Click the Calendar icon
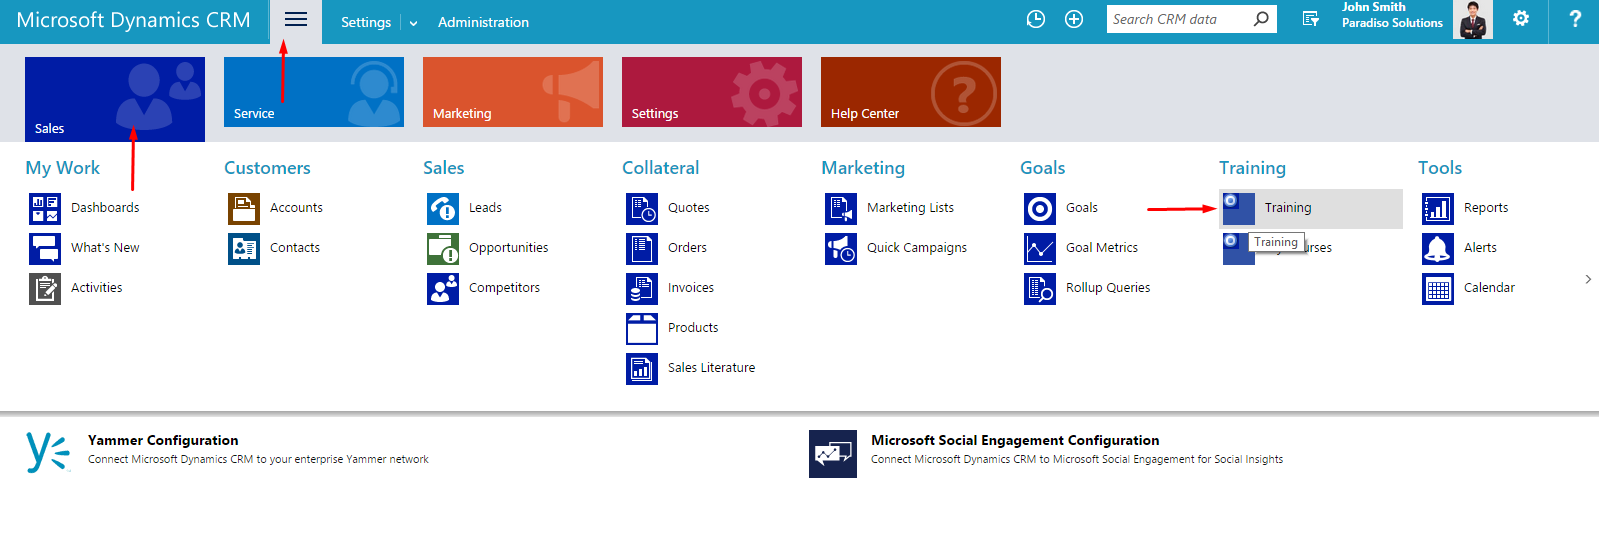 coord(1438,288)
